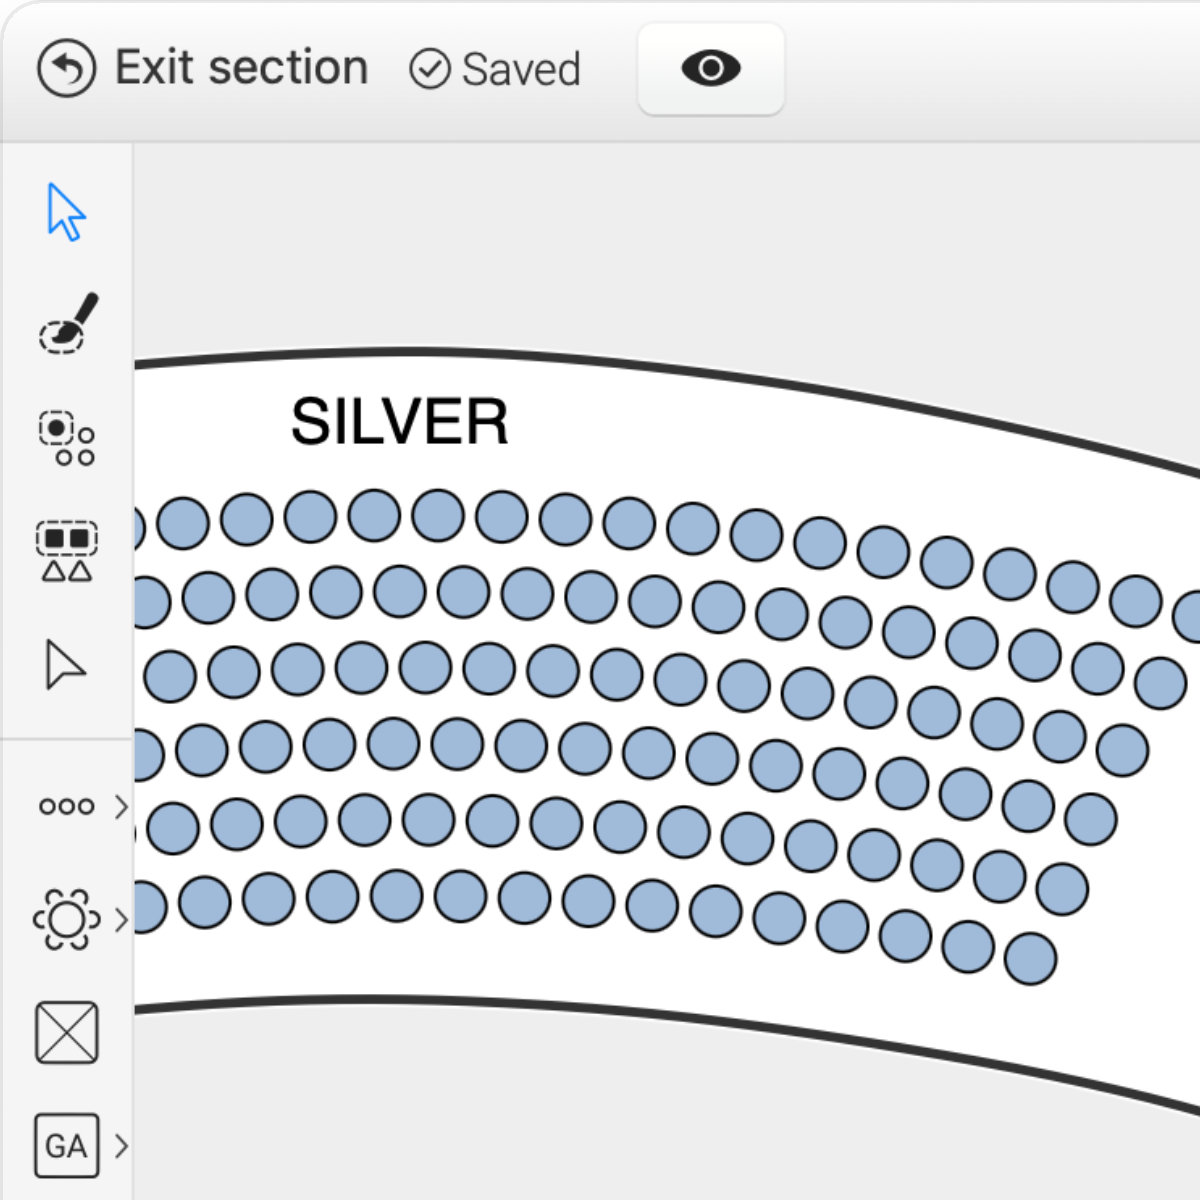Select the arrow cursor selection tool
This screenshot has width=1200, height=1200.
click(x=66, y=212)
